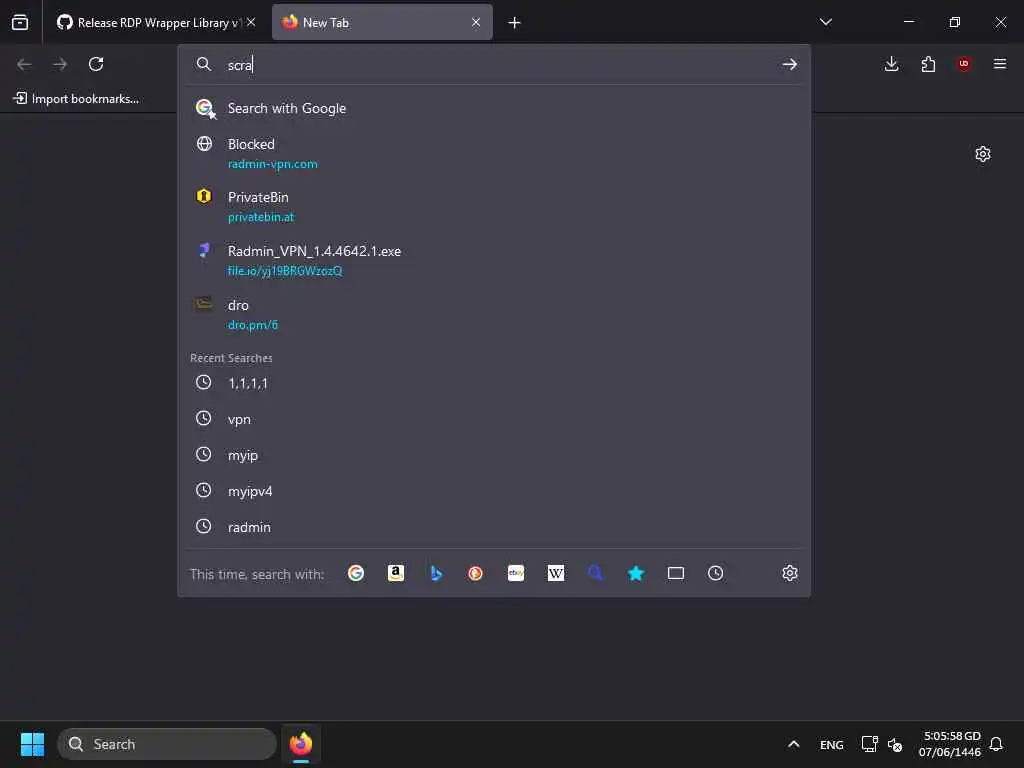1024x768 pixels.
Task: Choose recent search vpn
Action: [x=494, y=419]
